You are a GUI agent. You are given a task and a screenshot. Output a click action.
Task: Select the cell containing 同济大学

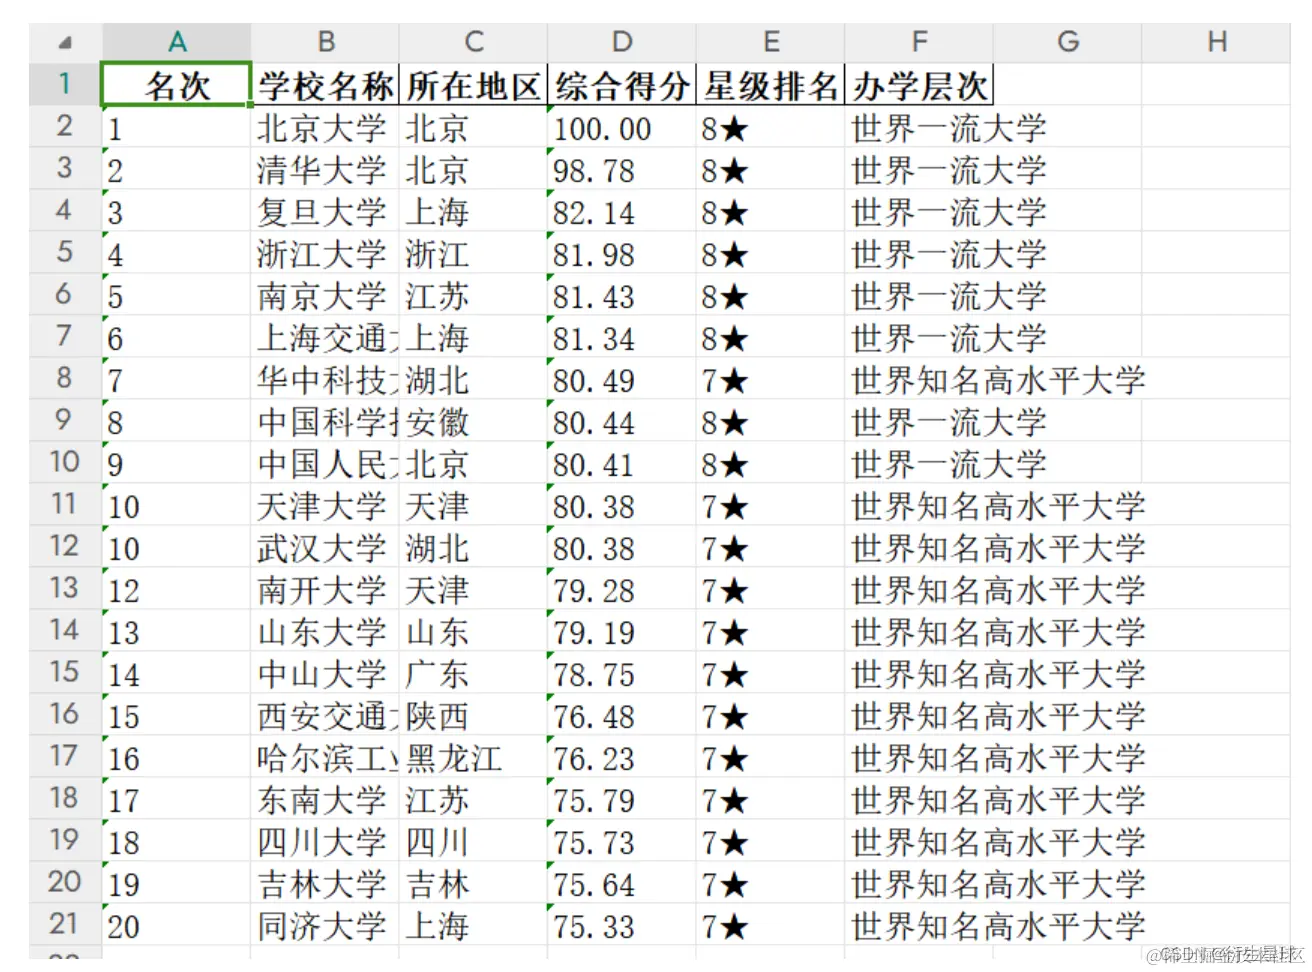[x=325, y=925]
